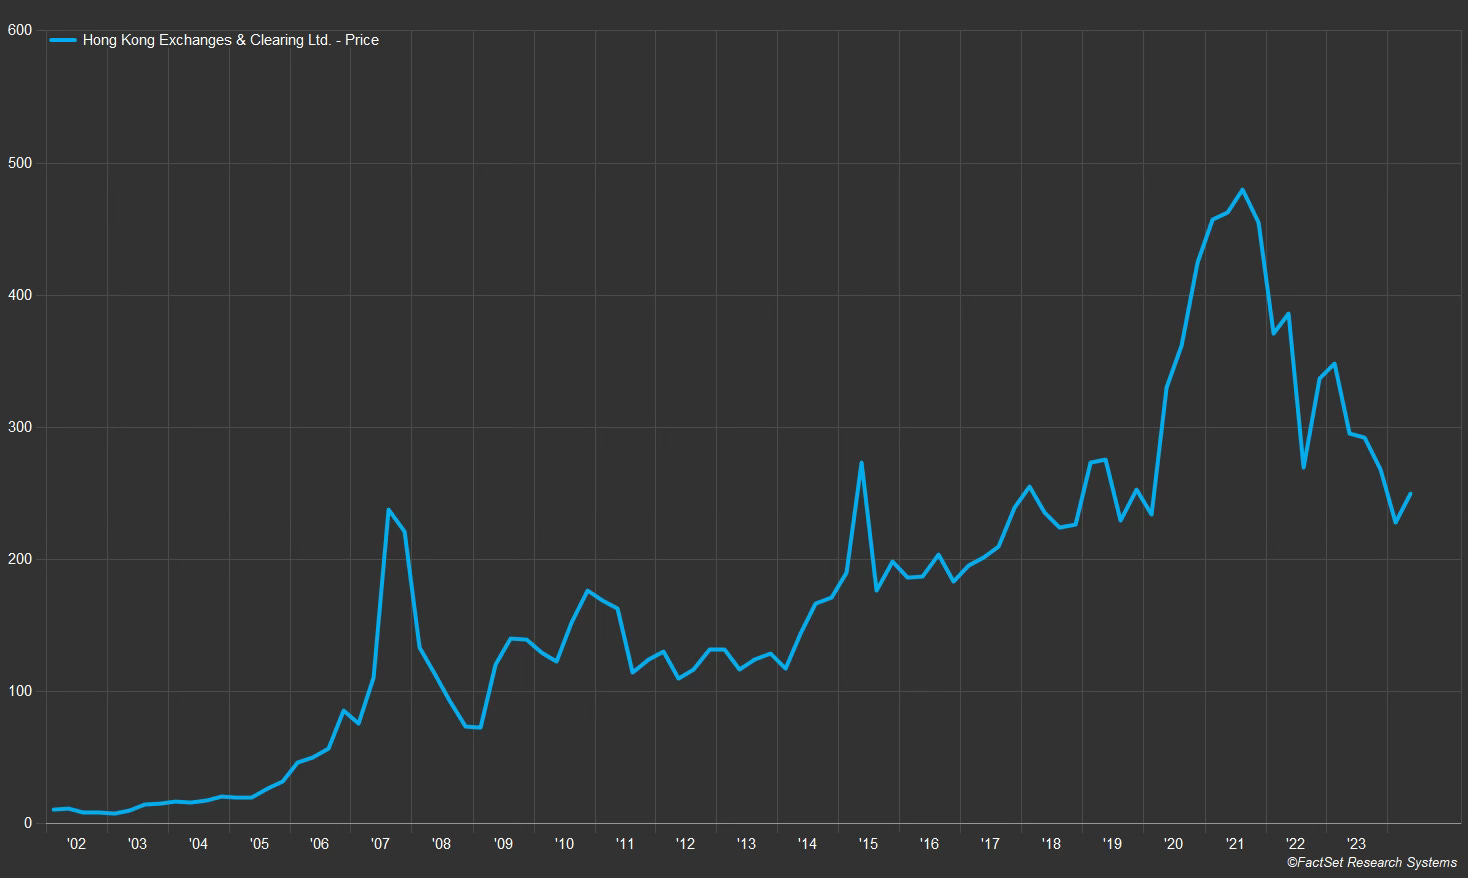The width and height of the screenshot is (1468, 878).
Task: Click the '06 x-axis year label
Action: pyautogui.click(x=319, y=844)
